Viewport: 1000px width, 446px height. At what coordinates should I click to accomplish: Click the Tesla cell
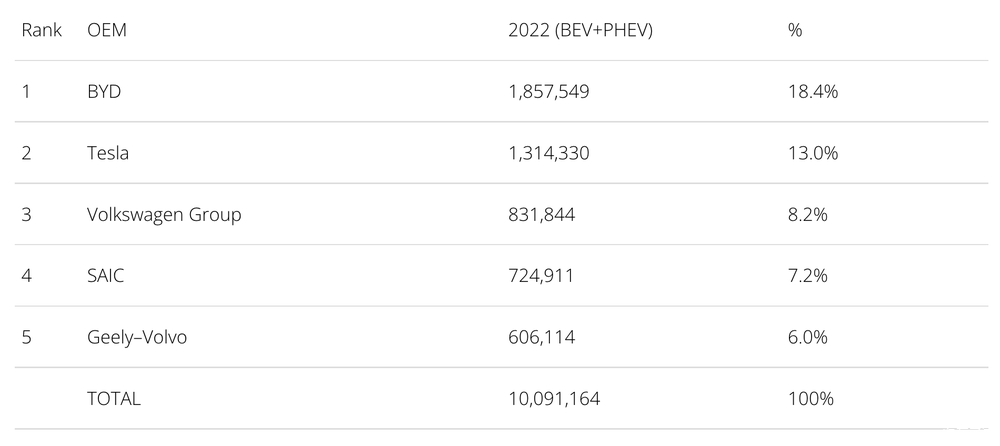108,153
